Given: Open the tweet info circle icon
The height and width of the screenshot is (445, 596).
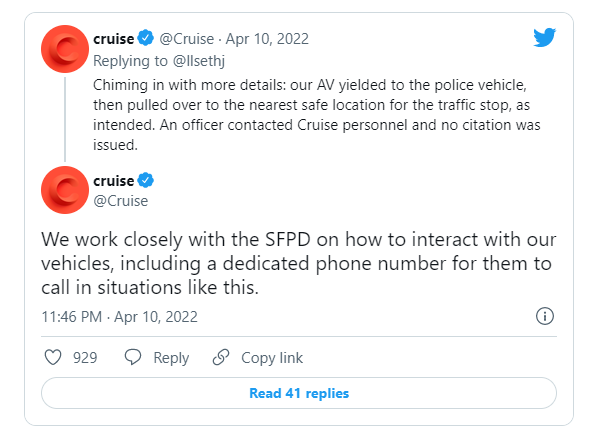Looking at the screenshot, I should click(x=545, y=316).
